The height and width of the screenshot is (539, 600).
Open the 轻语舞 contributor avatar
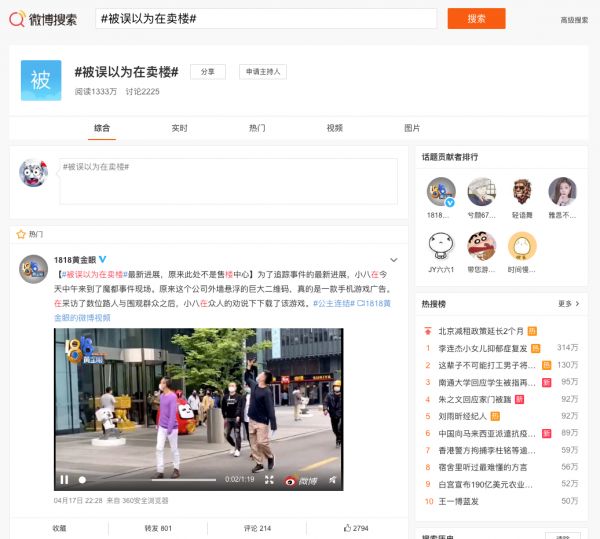click(x=522, y=192)
